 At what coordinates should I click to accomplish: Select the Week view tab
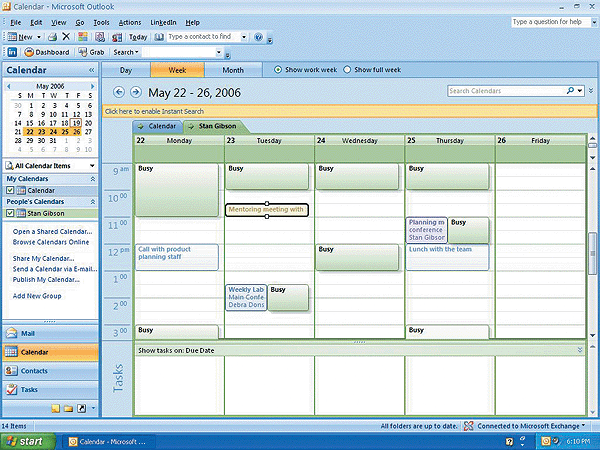click(177, 70)
